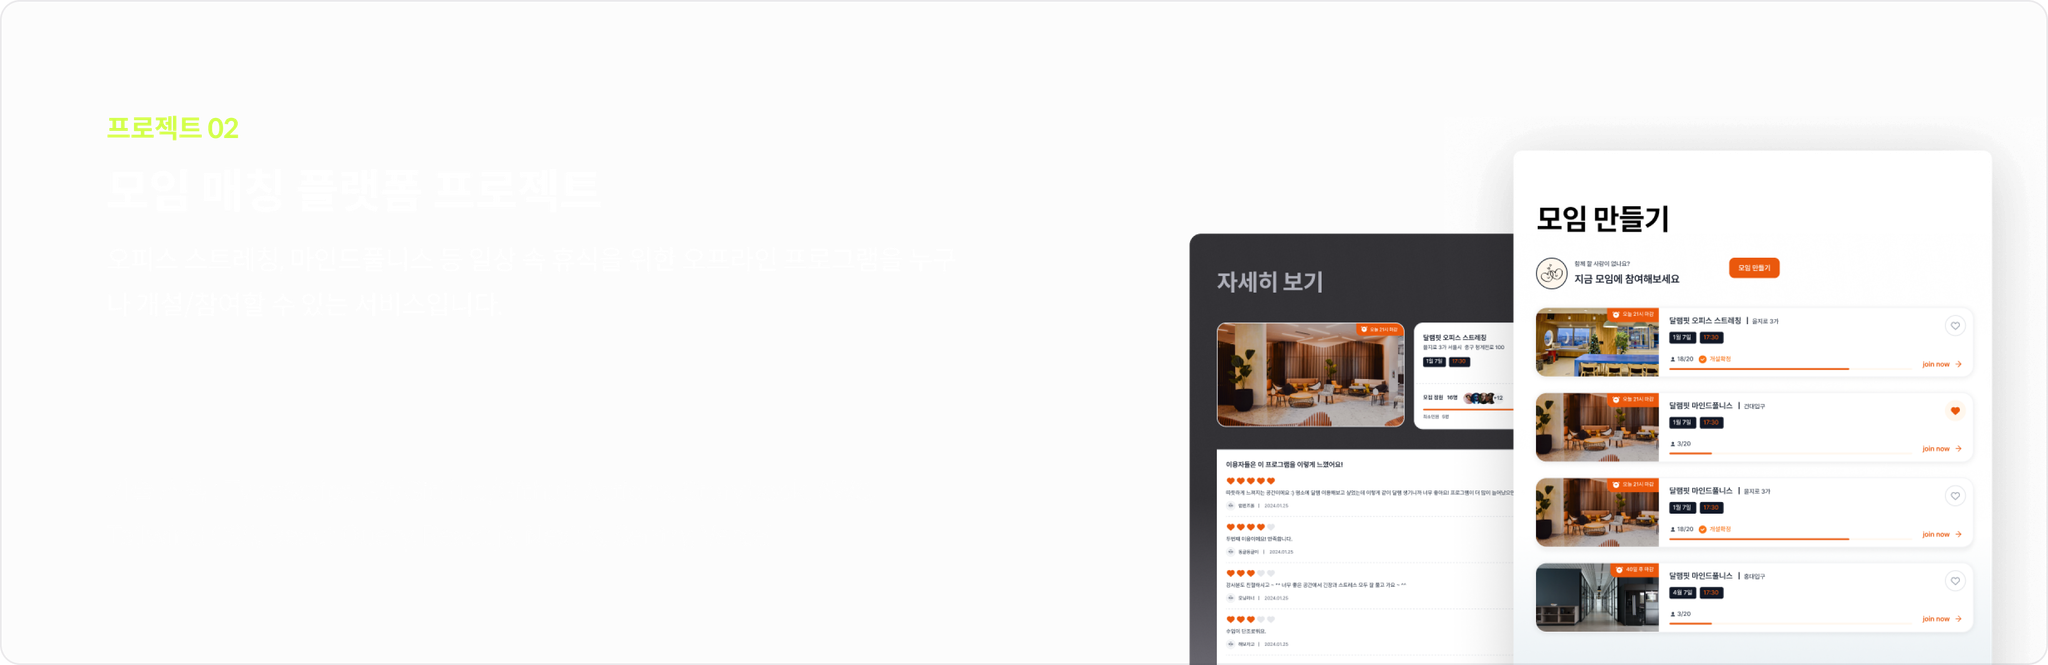
Task: Click the 두번째 이용이에요! 만족합니다. review text
Action: tap(1259, 539)
